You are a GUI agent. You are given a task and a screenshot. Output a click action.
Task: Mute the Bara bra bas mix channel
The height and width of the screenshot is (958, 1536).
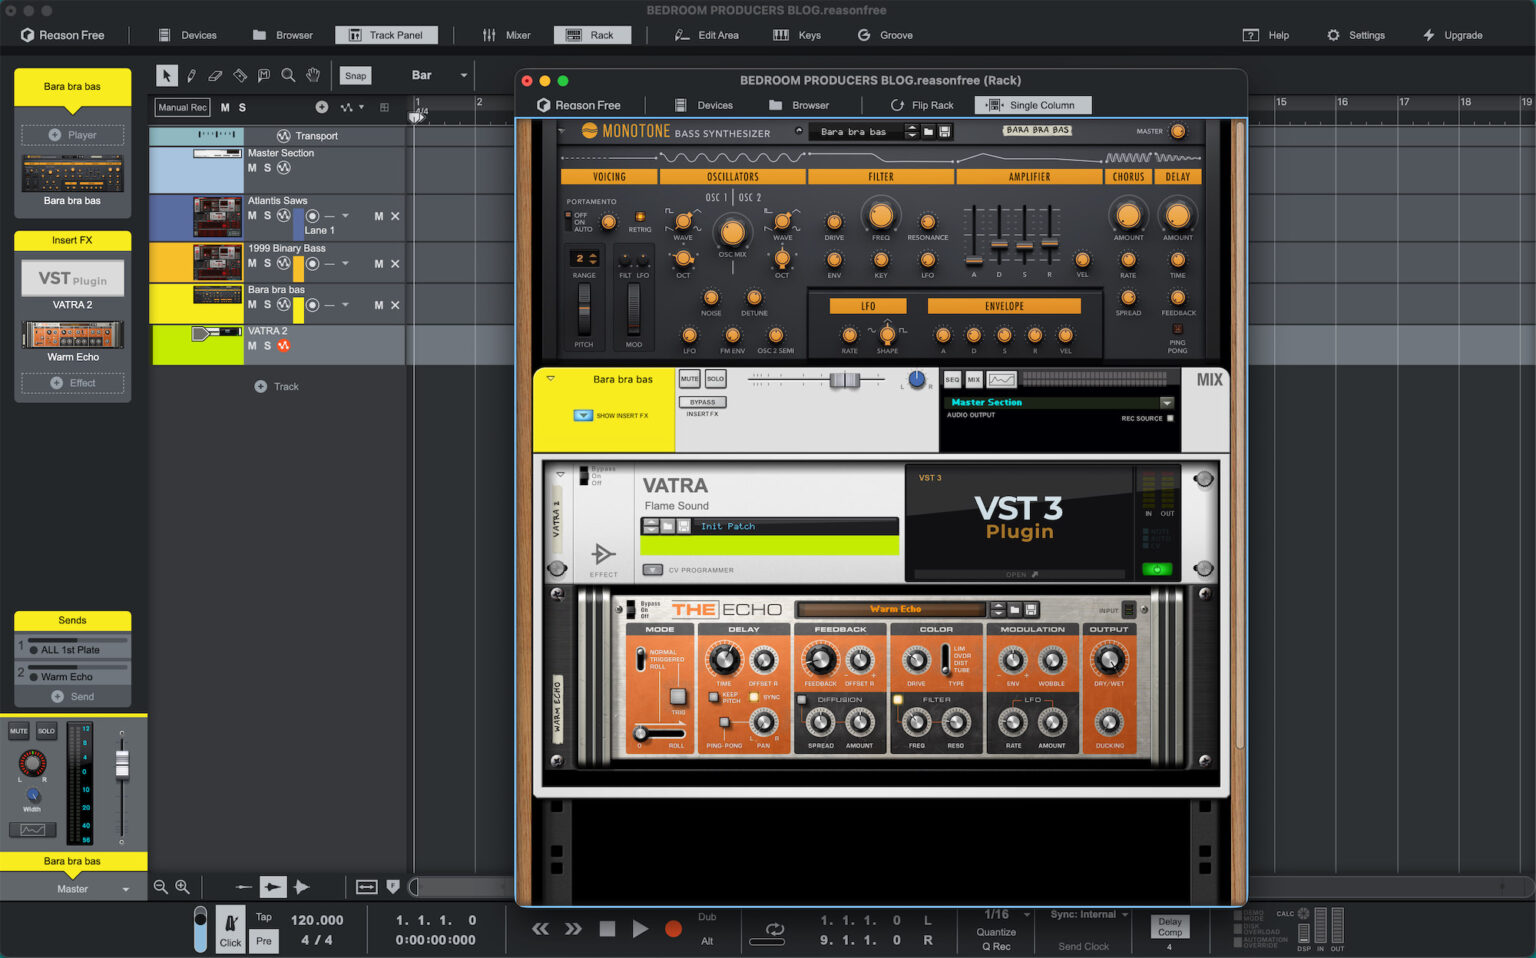(x=689, y=379)
